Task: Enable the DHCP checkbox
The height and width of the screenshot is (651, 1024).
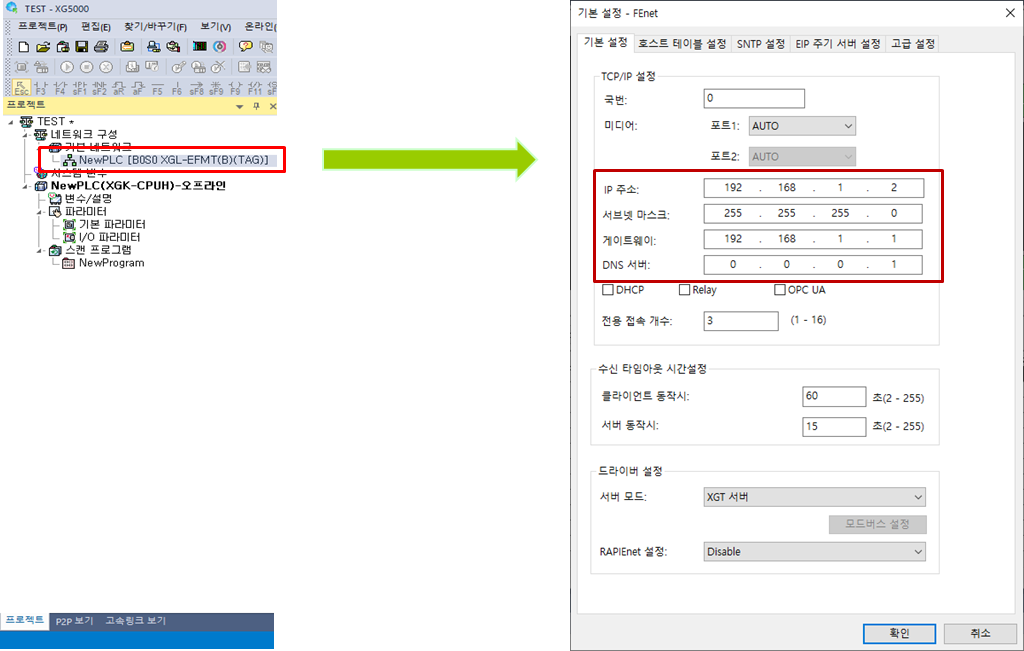Action: tap(607, 289)
